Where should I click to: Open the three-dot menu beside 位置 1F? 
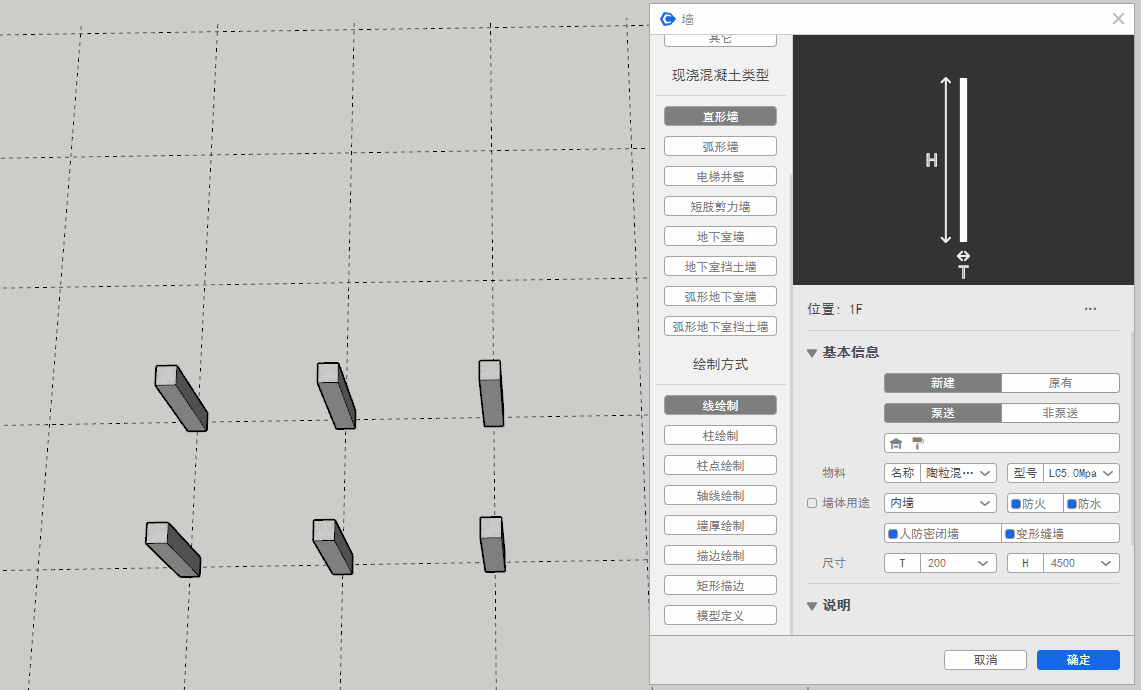pyautogui.click(x=1090, y=309)
